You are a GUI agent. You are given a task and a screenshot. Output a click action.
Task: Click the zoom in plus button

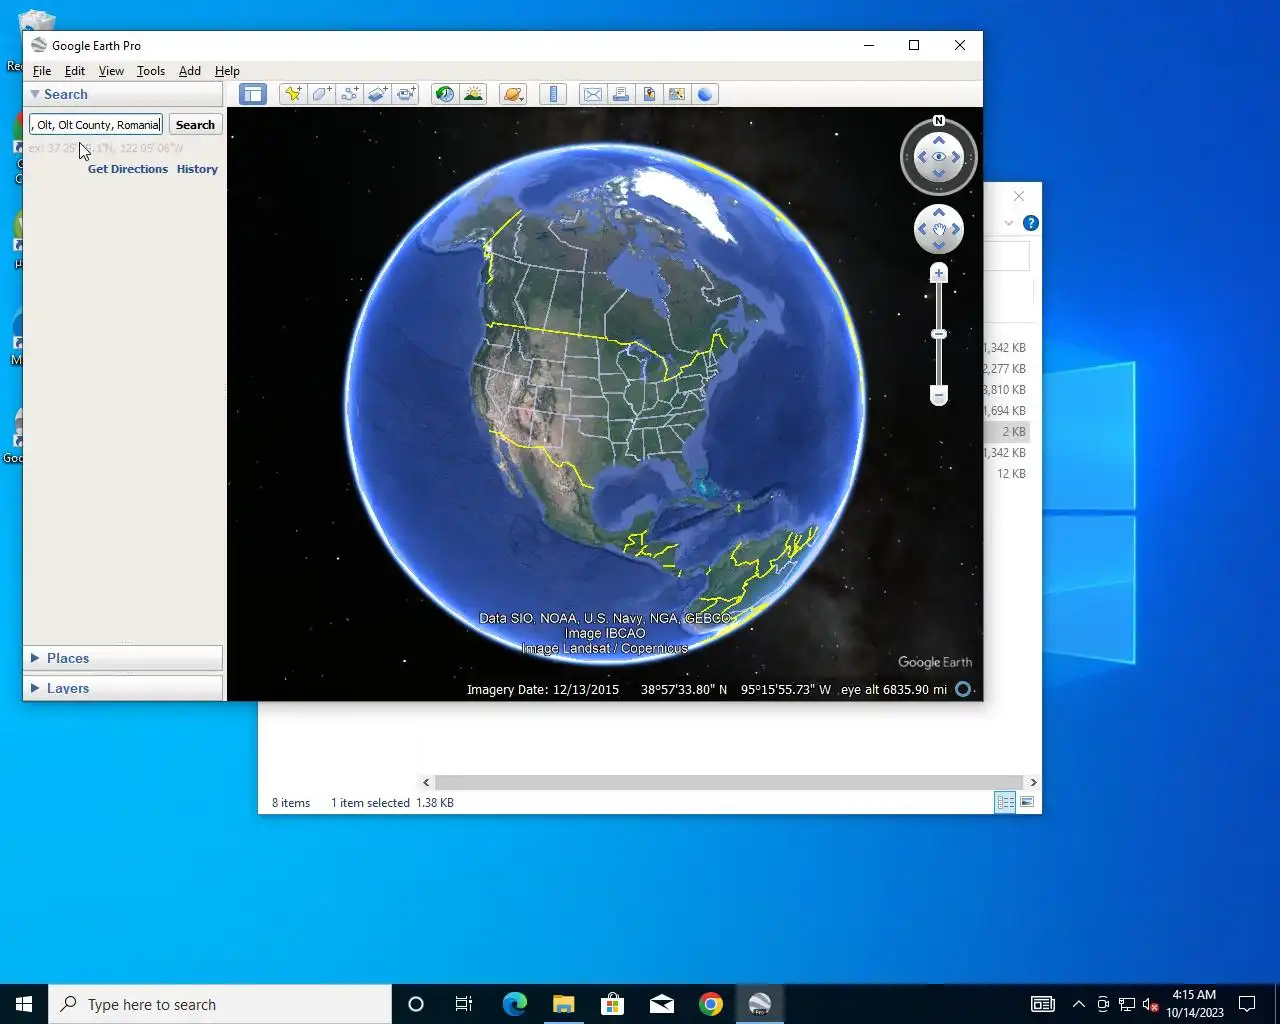pyautogui.click(x=938, y=273)
